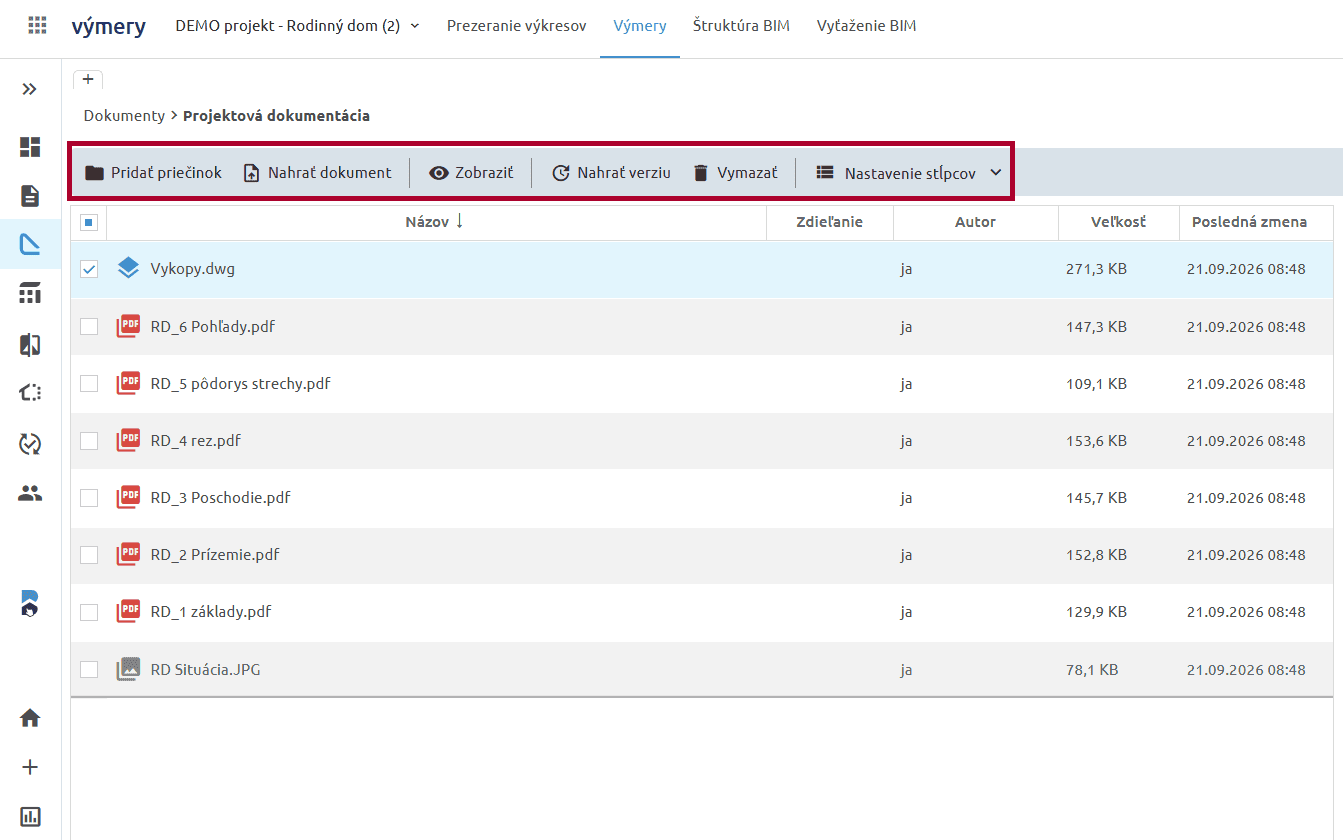Viewport: 1343px width, 840px height.
Task: Open the apps grid menu icon
Action: pyautogui.click(x=37, y=26)
